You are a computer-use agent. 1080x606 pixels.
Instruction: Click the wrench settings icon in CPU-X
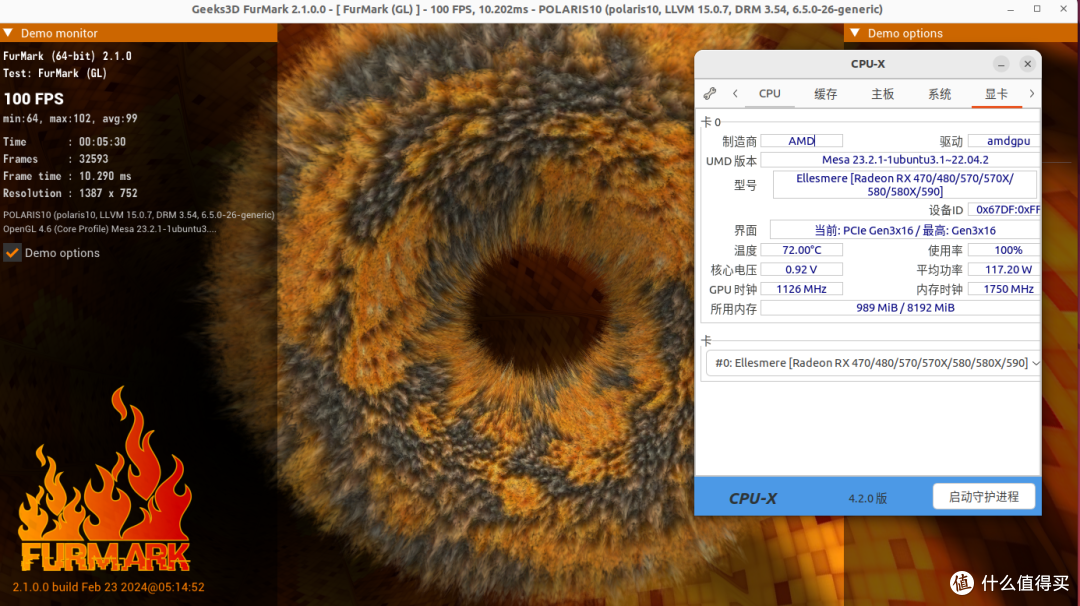[709, 94]
